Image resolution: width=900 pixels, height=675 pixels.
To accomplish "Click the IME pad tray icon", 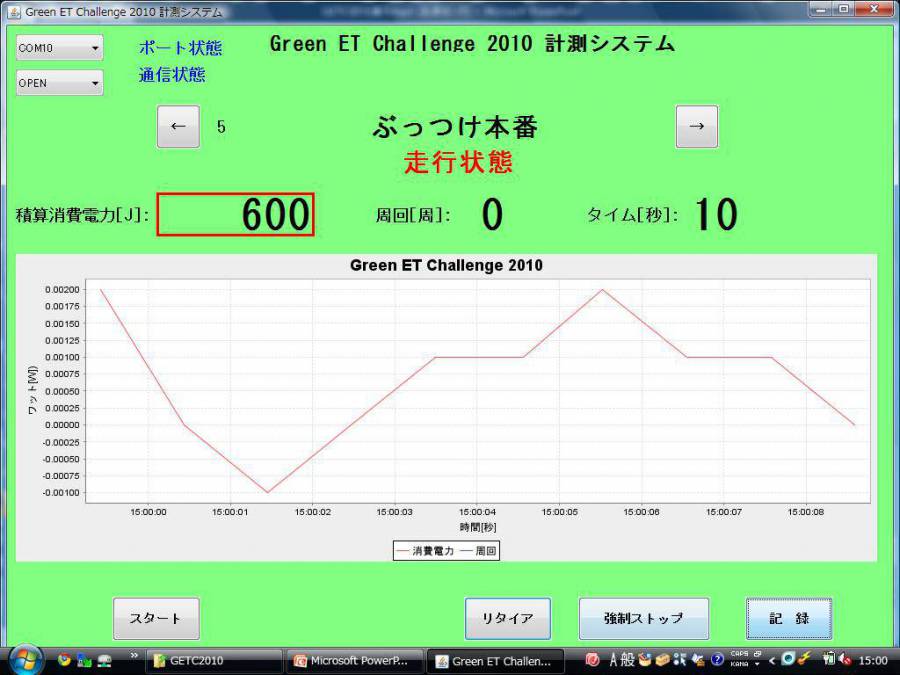I will [x=645, y=660].
